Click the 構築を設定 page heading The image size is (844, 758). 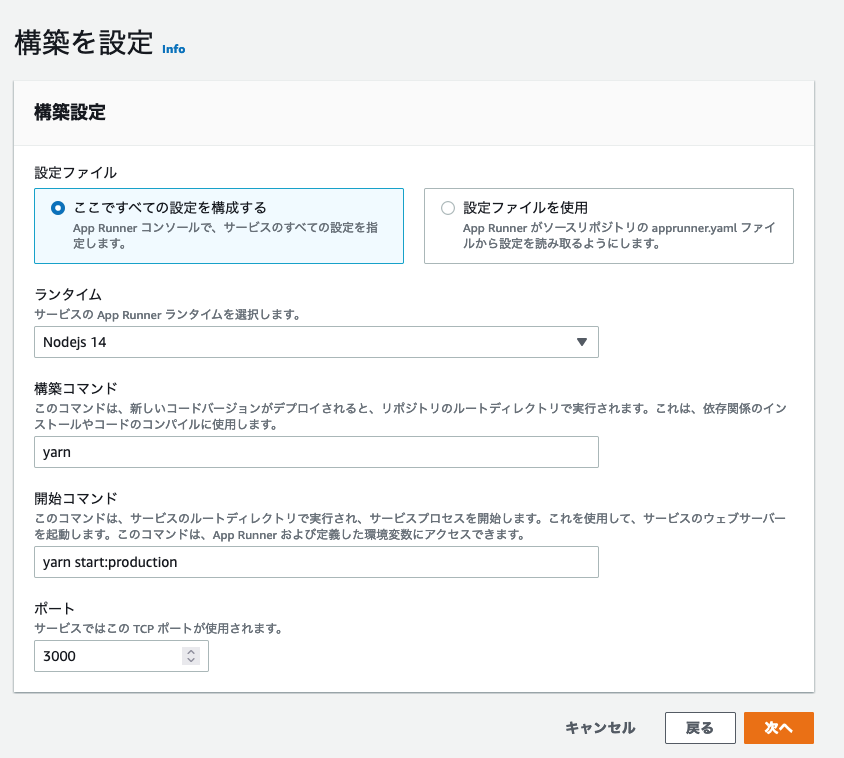coord(84,42)
